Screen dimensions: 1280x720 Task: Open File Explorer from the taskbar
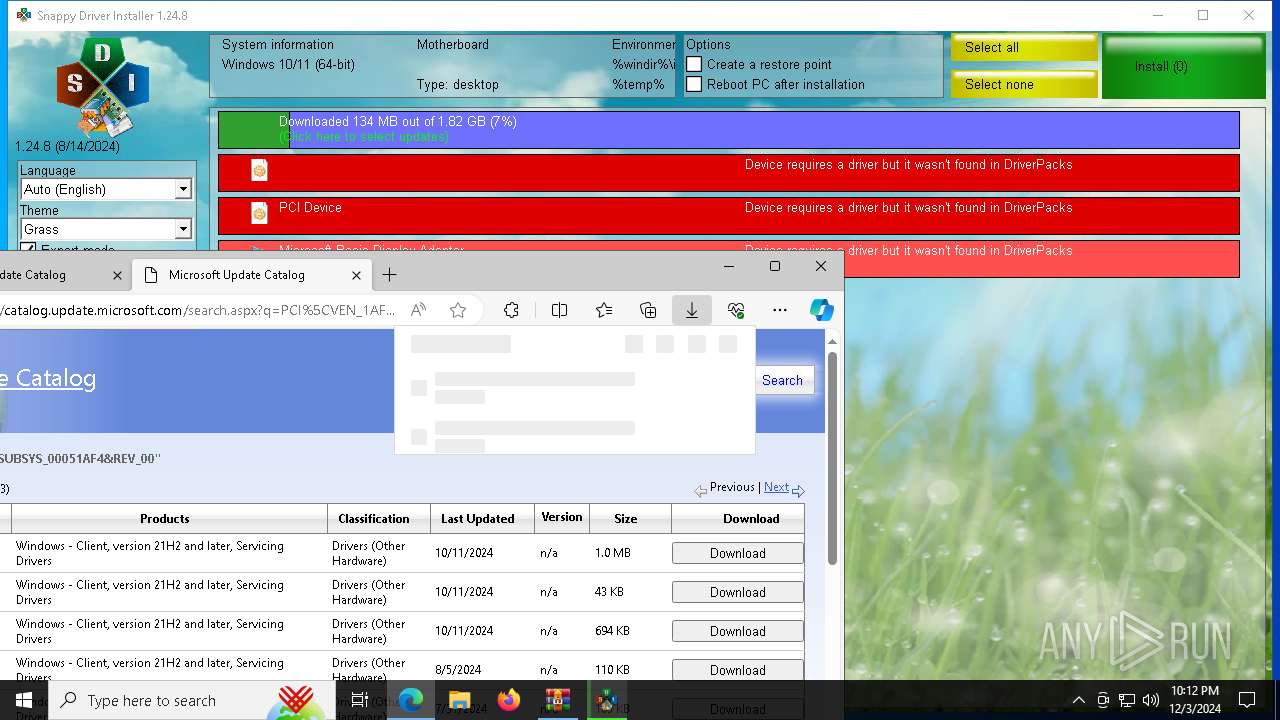click(x=459, y=700)
